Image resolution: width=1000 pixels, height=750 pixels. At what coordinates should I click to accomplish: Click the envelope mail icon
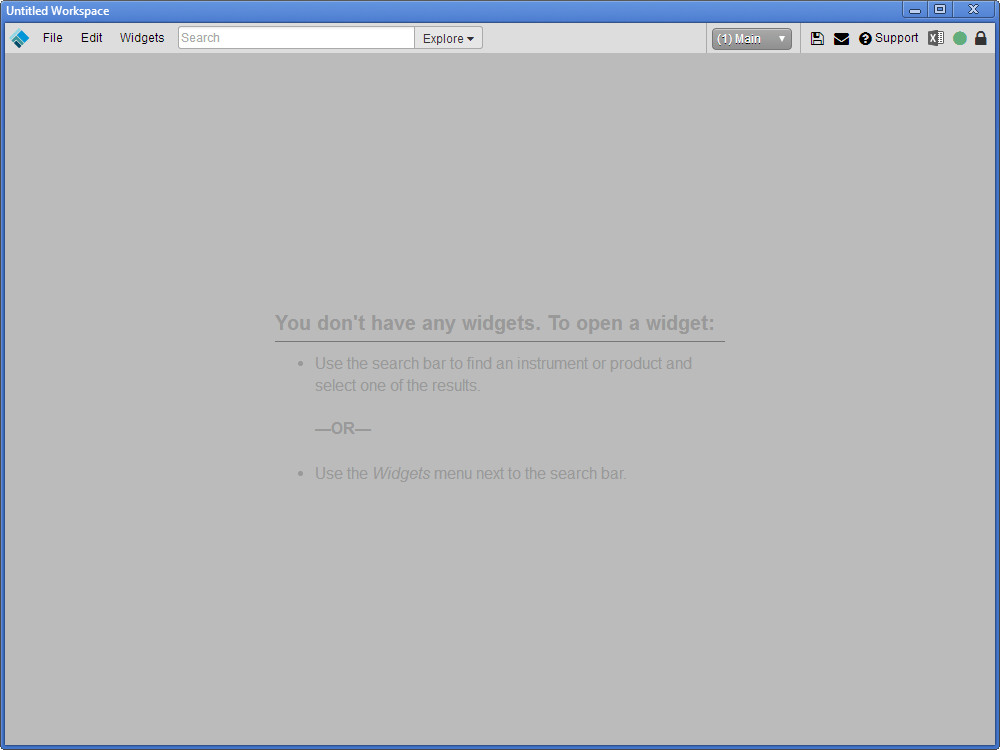[x=841, y=39]
